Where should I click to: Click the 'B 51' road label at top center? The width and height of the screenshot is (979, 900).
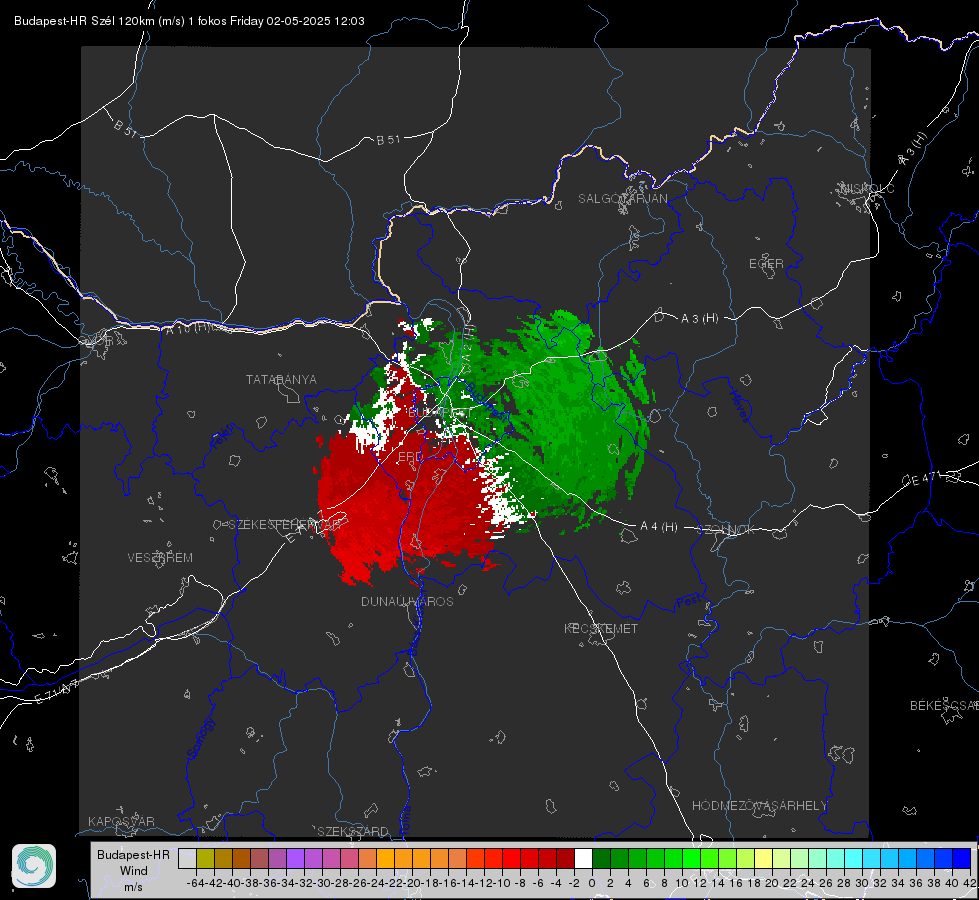coord(388,140)
